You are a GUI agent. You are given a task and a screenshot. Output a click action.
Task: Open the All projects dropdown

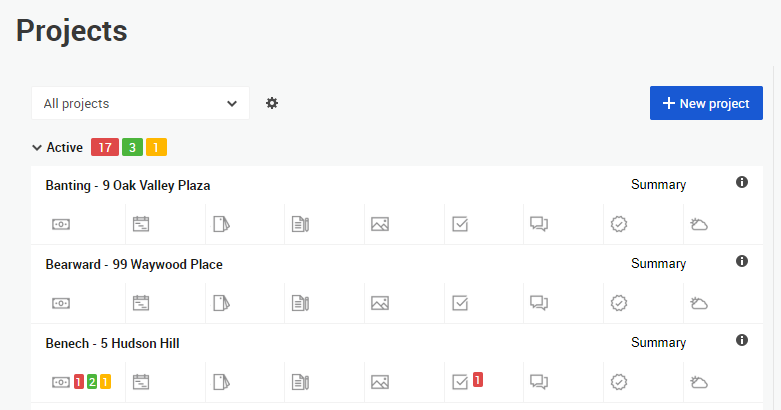(x=140, y=103)
